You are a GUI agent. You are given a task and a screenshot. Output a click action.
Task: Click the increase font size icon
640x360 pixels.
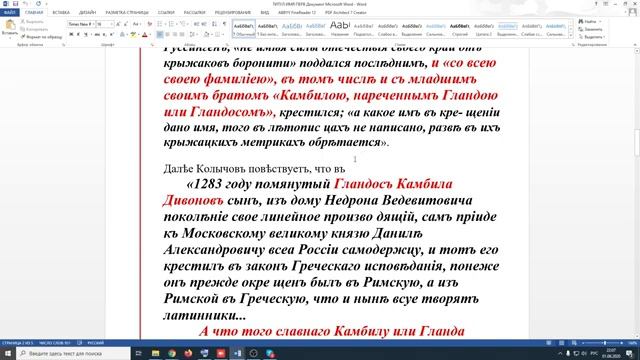118,24
